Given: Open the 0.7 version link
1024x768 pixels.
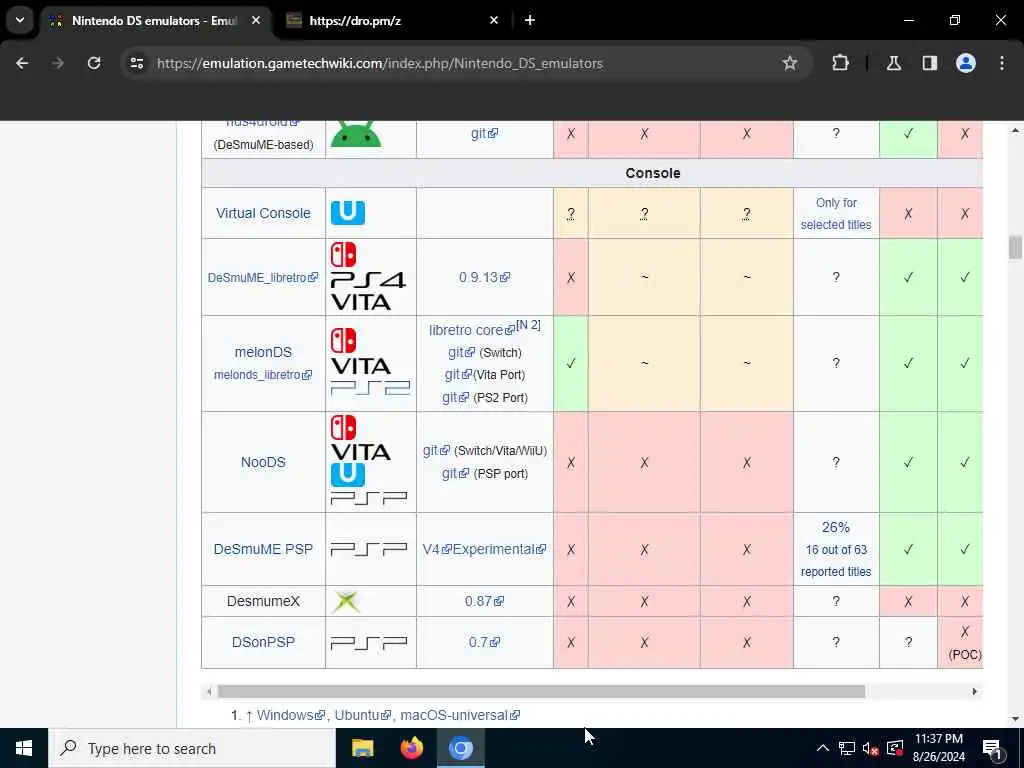Looking at the screenshot, I should pyautogui.click(x=484, y=643).
